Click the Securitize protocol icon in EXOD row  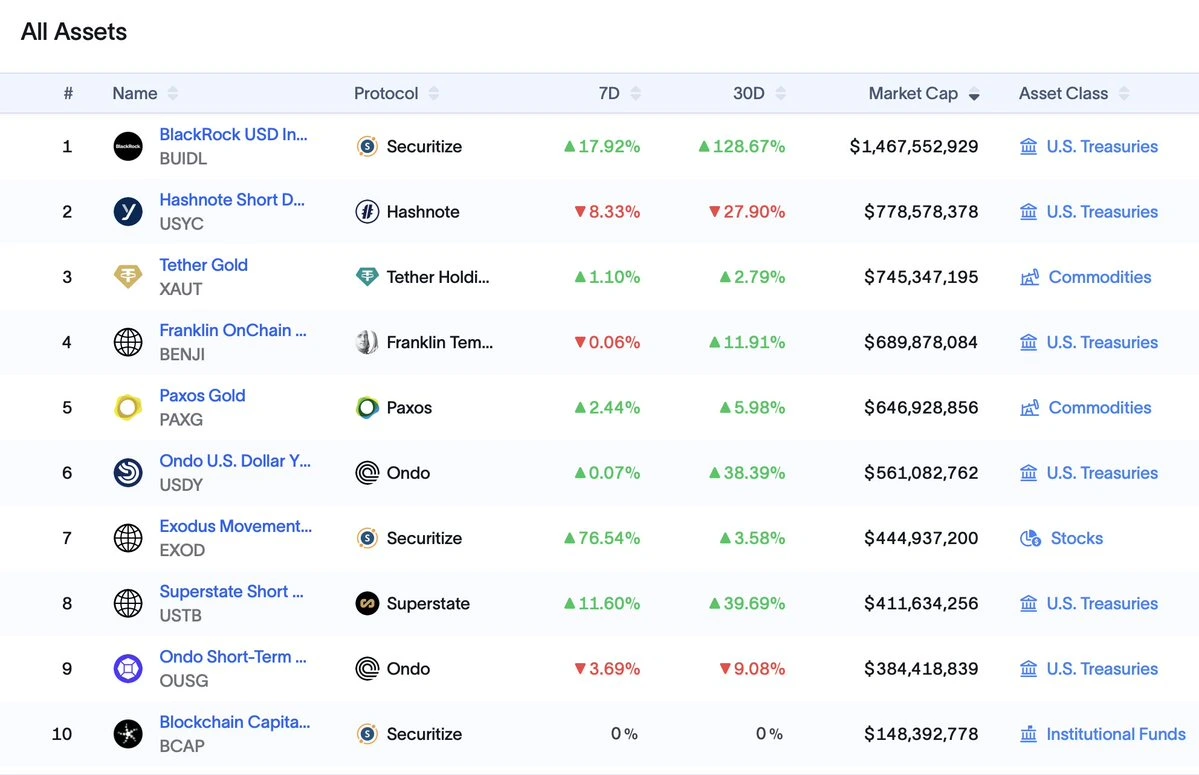(x=367, y=538)
